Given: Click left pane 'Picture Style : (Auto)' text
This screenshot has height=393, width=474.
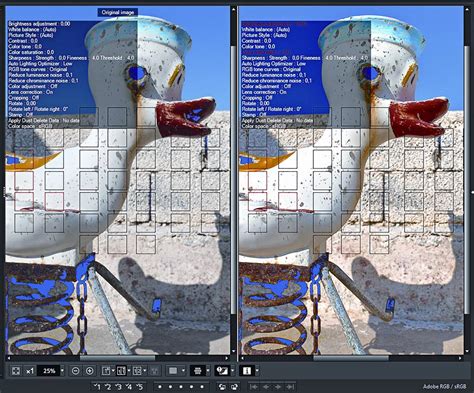Looking at the screenshot, I should click(x=31, y=35).
